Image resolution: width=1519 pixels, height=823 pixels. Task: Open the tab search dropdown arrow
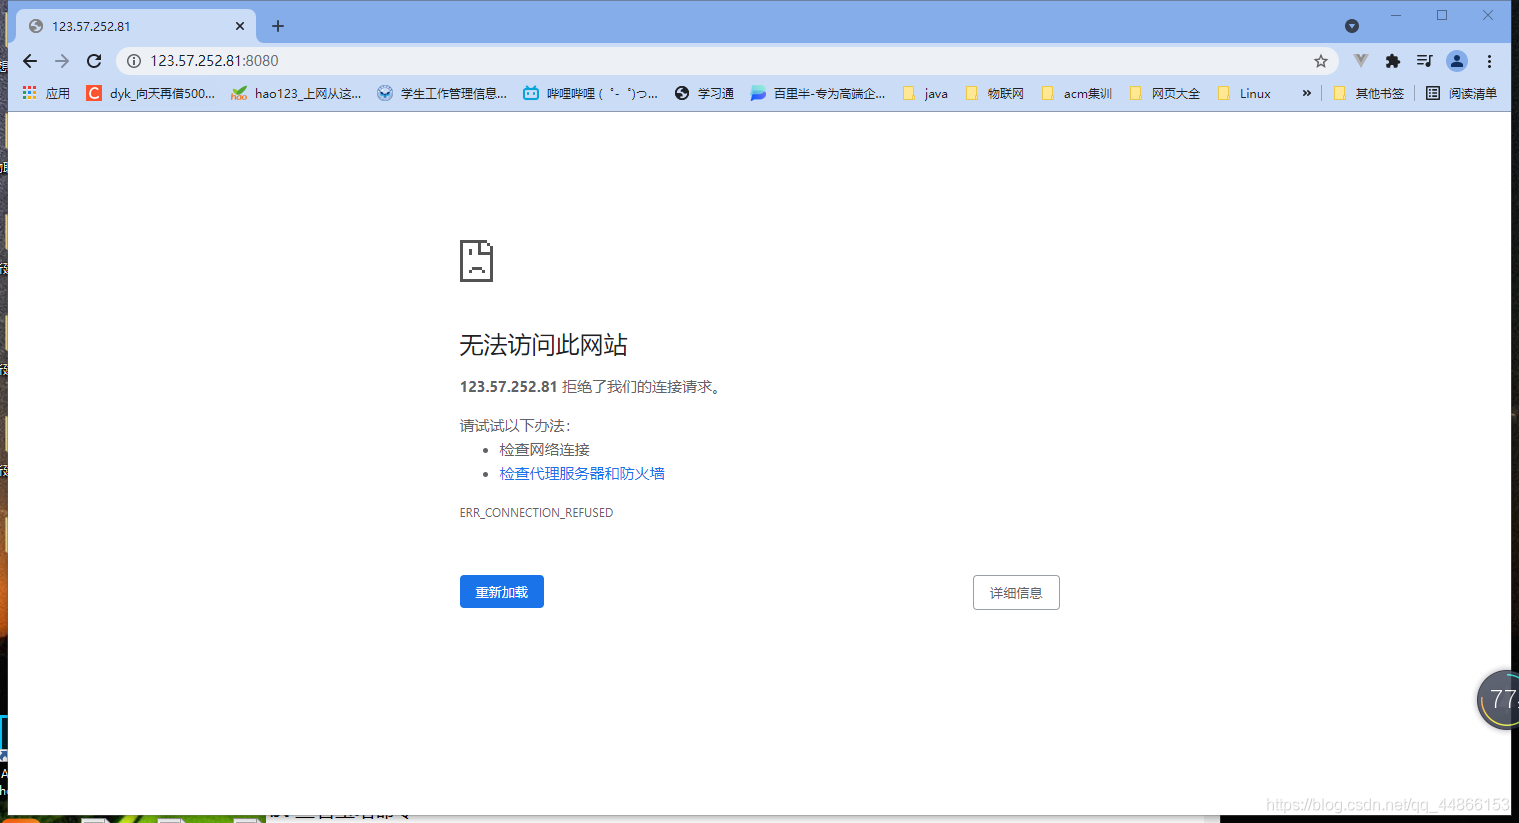1352,26
